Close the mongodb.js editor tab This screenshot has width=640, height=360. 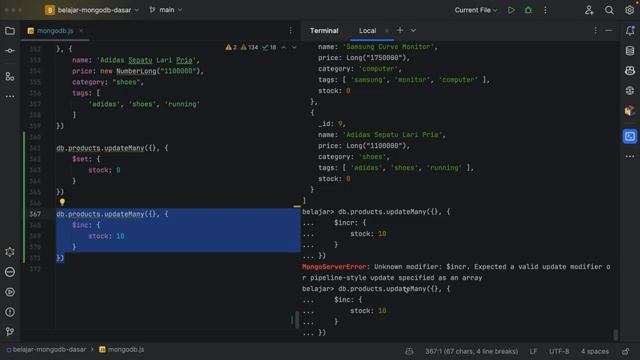pyautogui.click(x=81, y=31)
